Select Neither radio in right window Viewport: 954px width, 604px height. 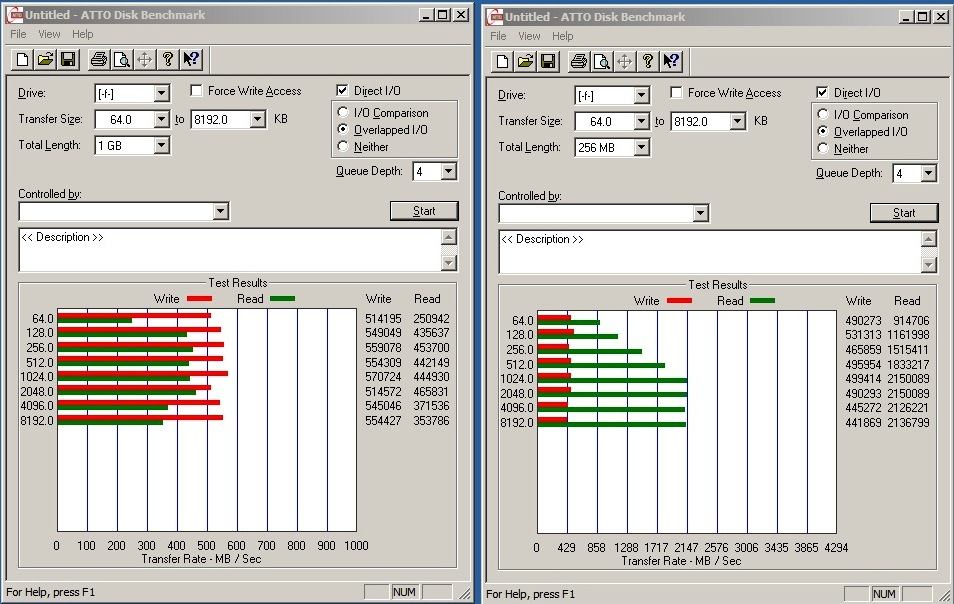click(823, 148)
